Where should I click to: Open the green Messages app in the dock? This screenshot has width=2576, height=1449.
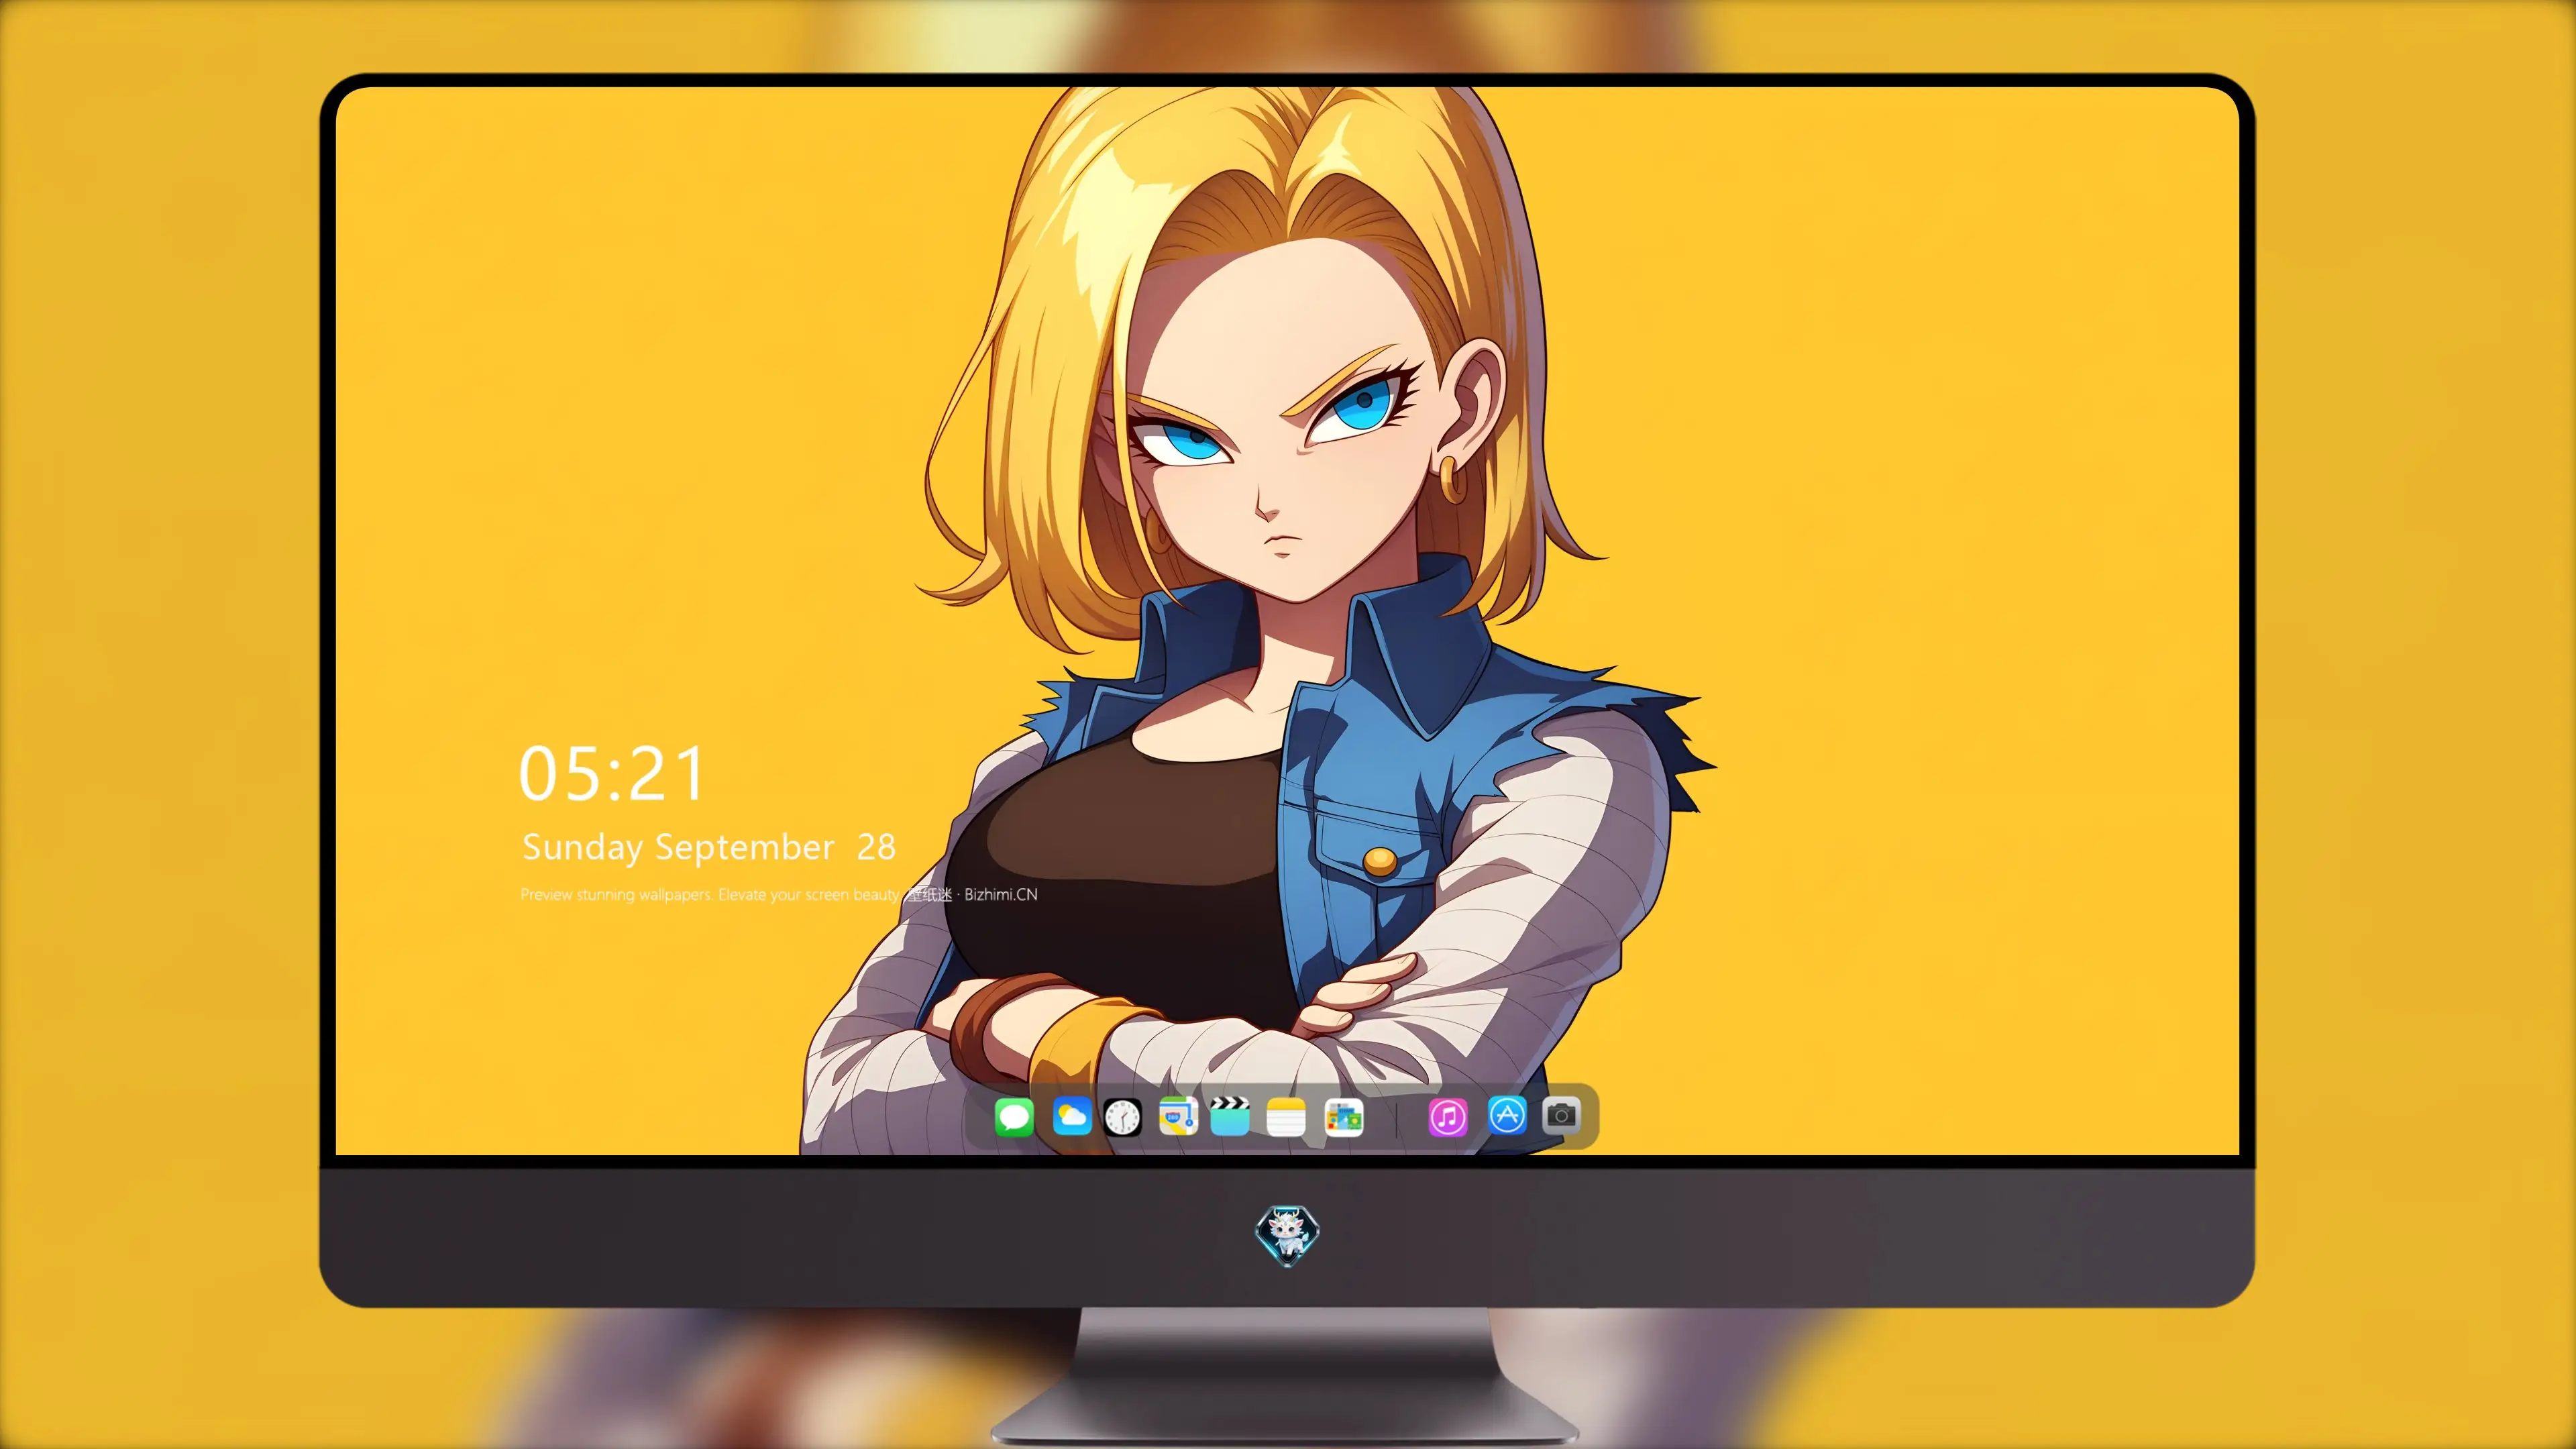[1014, 1117]
